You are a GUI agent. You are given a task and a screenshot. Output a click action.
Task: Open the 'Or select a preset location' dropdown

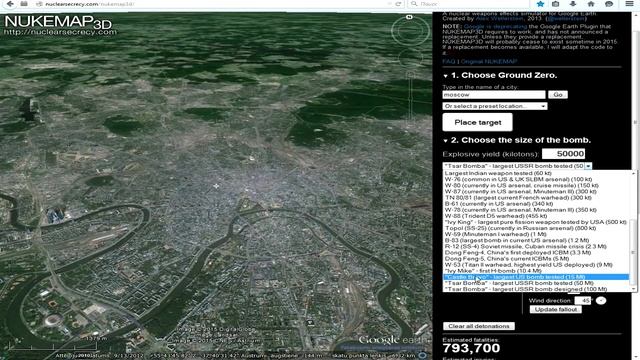point(495,106)
